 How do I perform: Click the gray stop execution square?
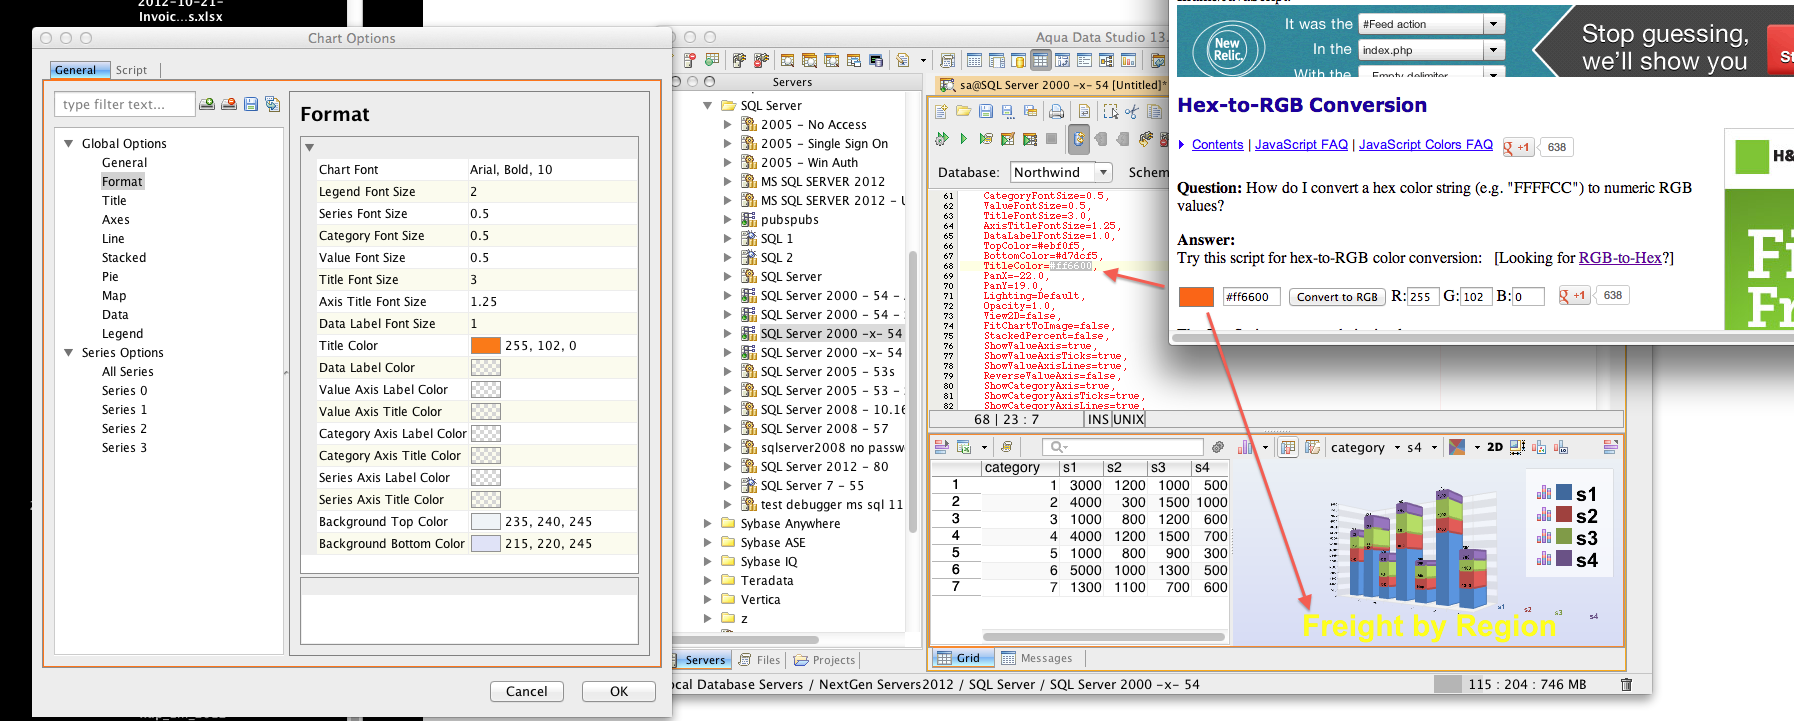pyautogui.click(x=1051, y=139)
